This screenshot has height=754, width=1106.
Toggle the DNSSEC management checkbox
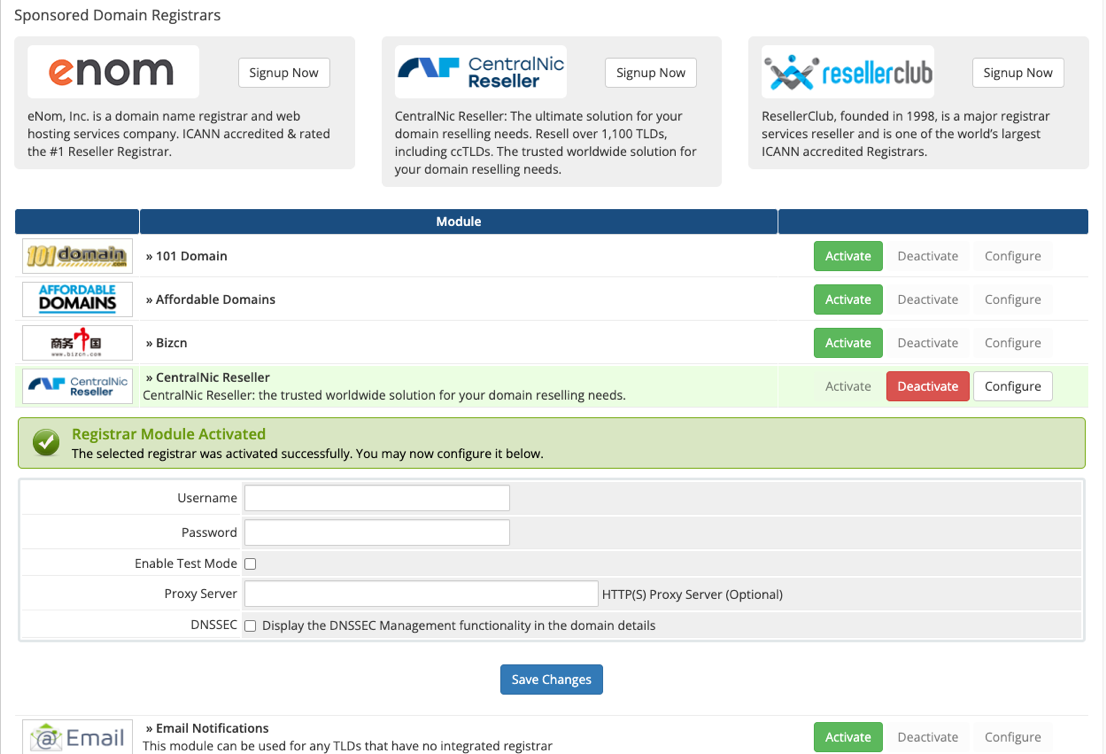point(250,626)
